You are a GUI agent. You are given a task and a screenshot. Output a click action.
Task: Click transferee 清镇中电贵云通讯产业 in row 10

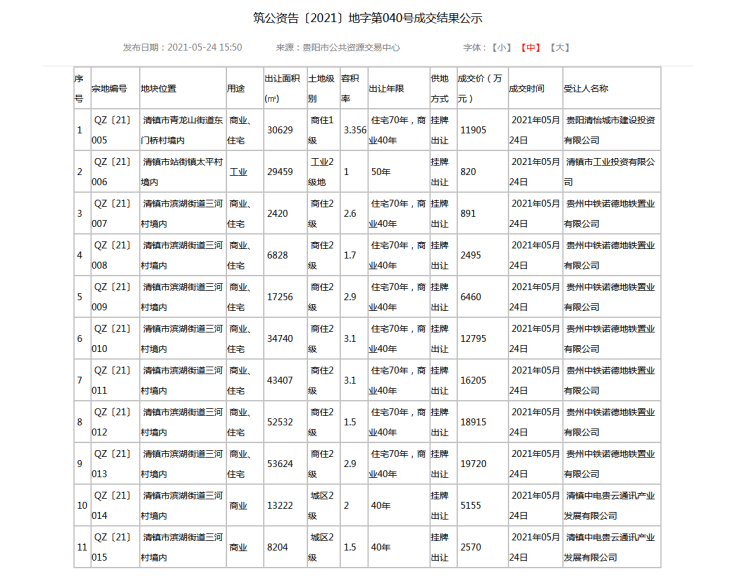(x=611, y=496)
